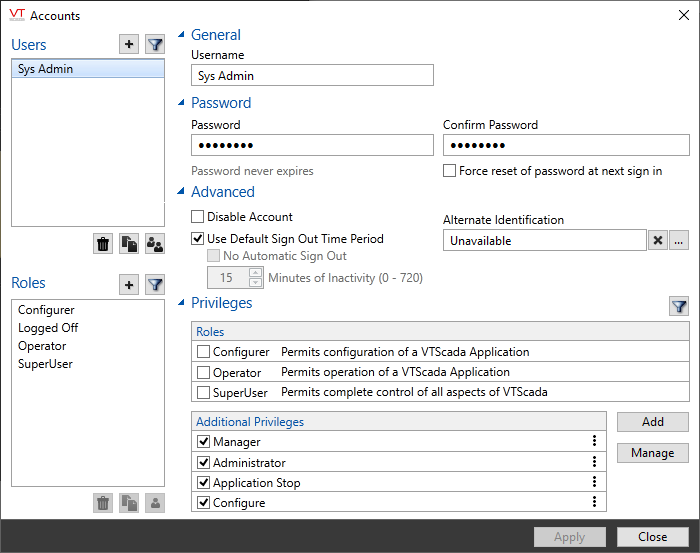Collapse the Advanced section
700x553 pixels.
pyautogui.click(x=181, y=192)
